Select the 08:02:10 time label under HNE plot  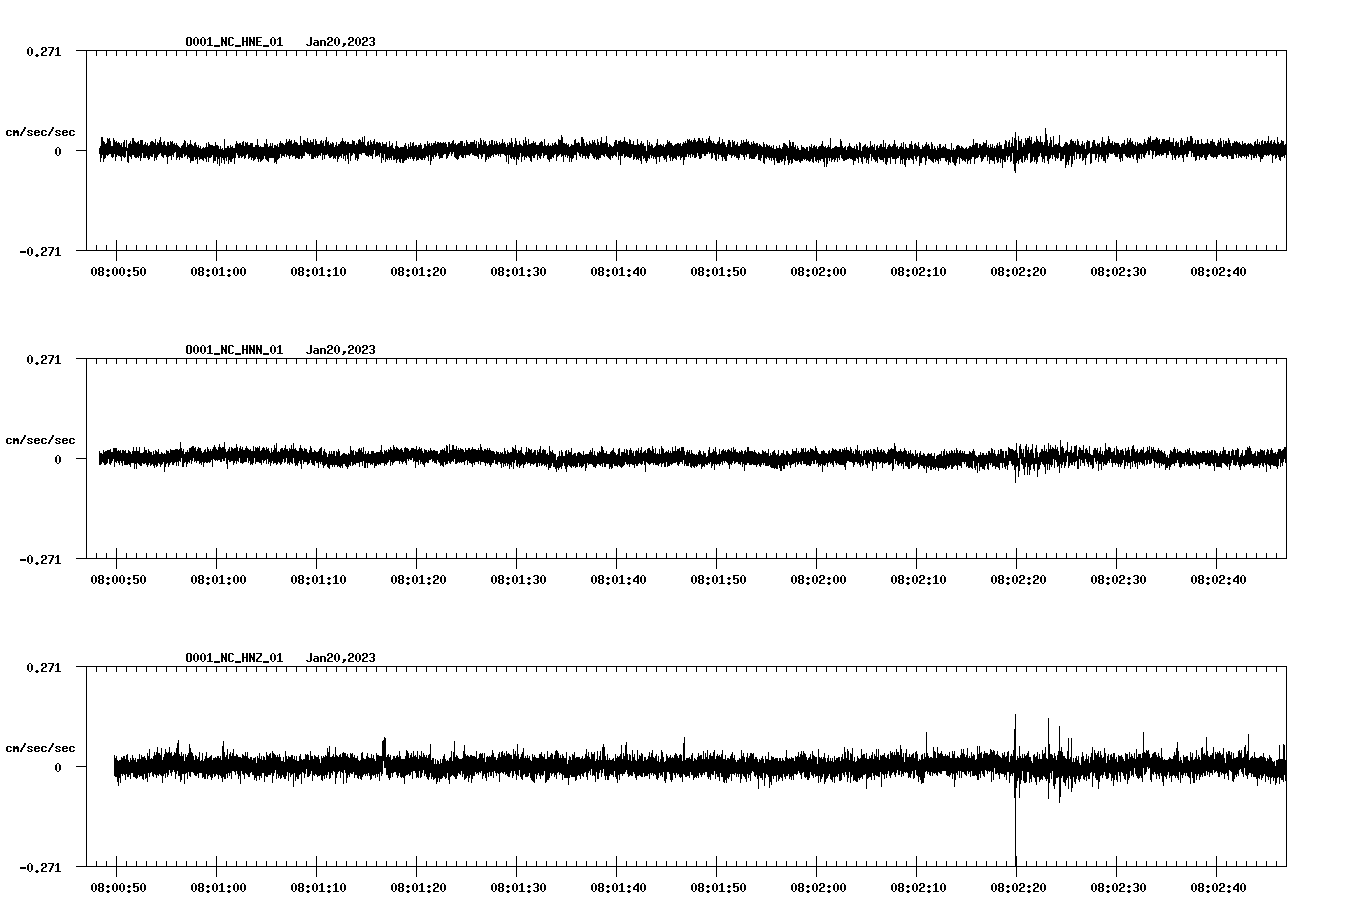click(918, 271)
